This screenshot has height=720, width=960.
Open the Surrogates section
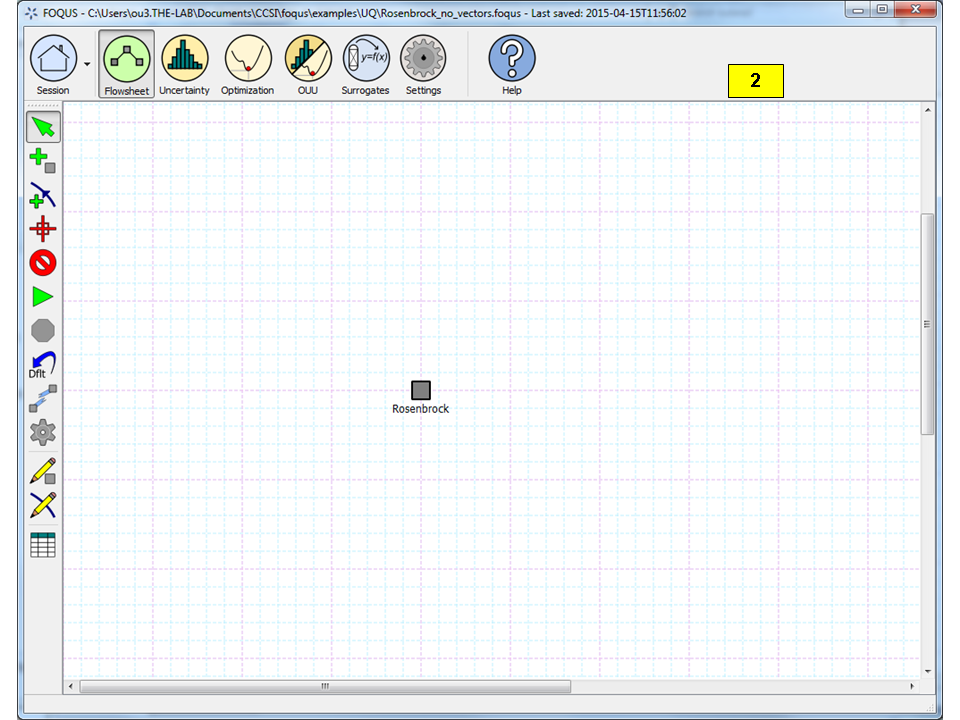[x=365, y=60]
